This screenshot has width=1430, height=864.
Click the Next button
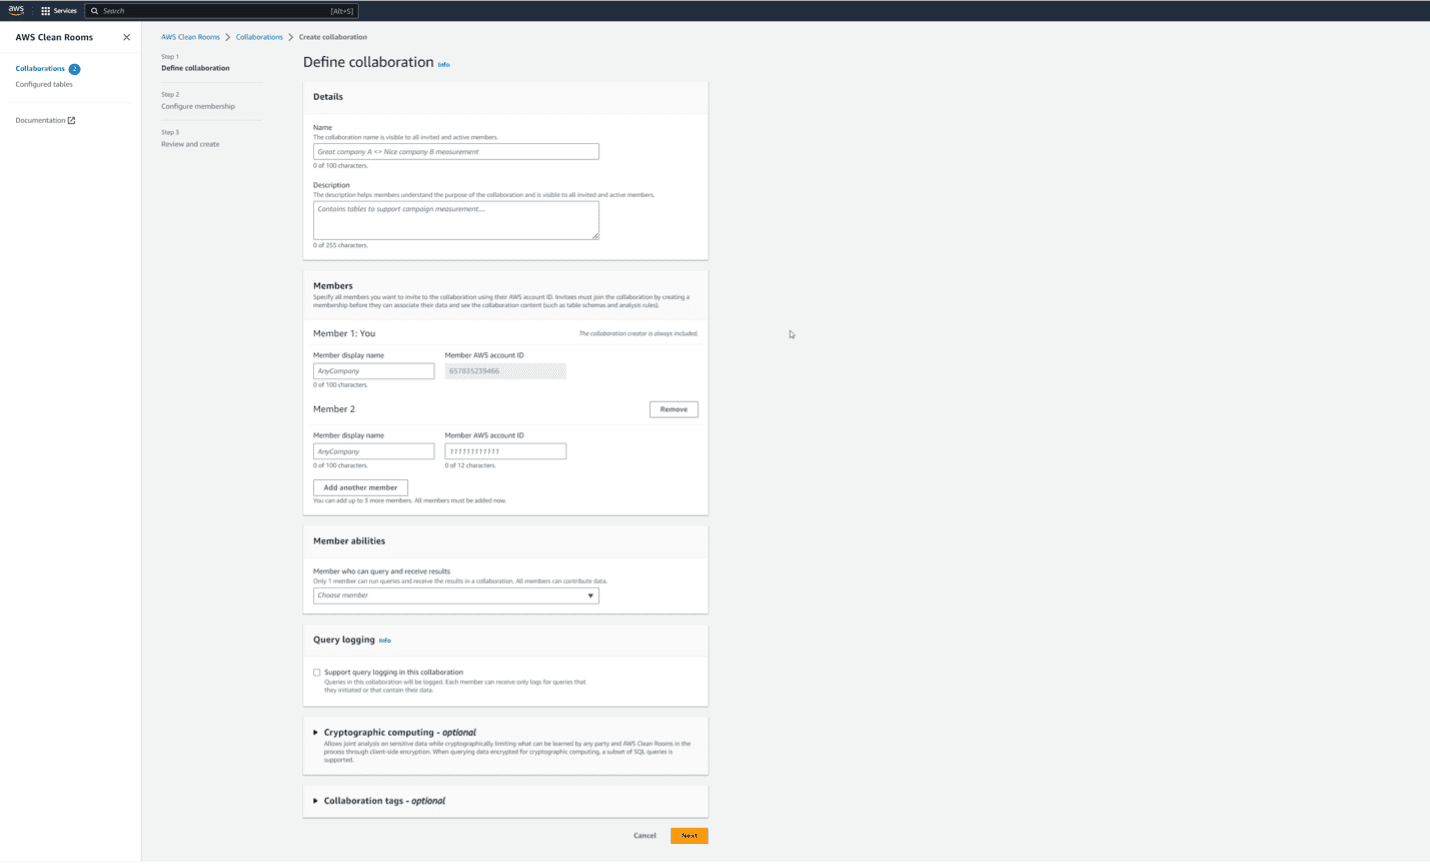coord(689,835)
